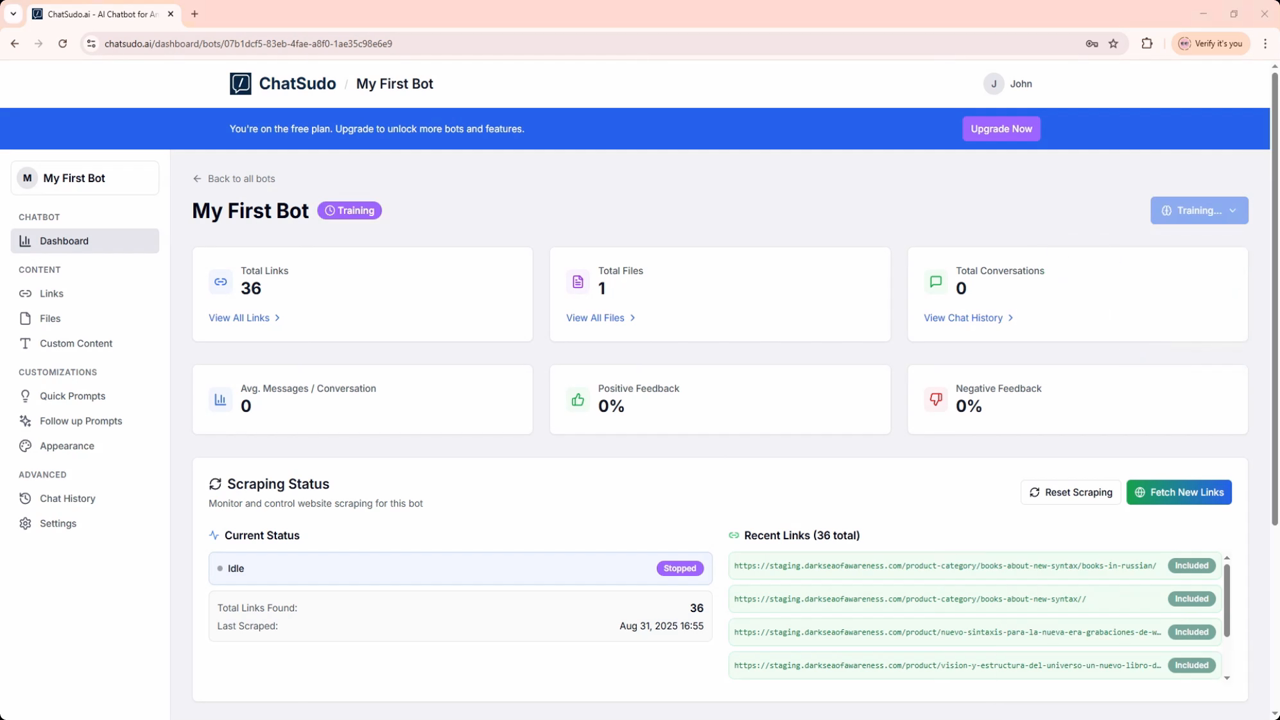Viewport: 1280px width, 720px height.
Task: Open the View Chat History link
Action: (x=969, y=318)
